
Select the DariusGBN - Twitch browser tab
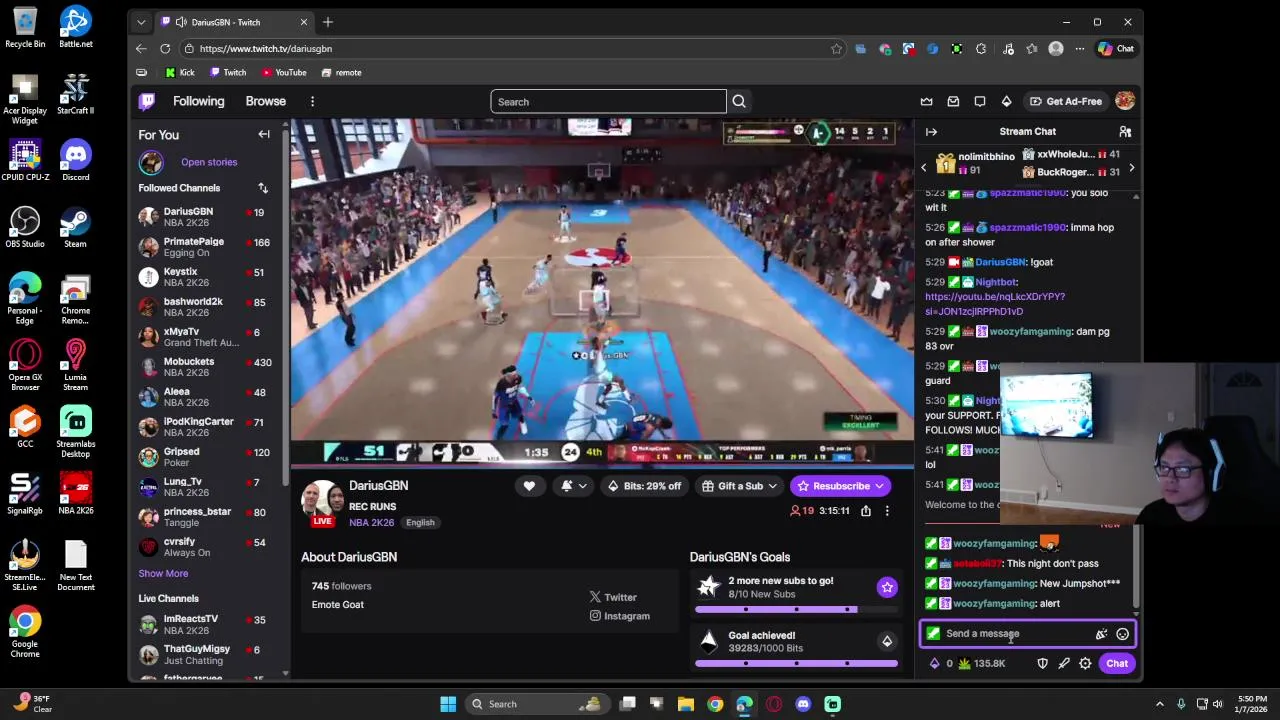click(x=235, y=22)
